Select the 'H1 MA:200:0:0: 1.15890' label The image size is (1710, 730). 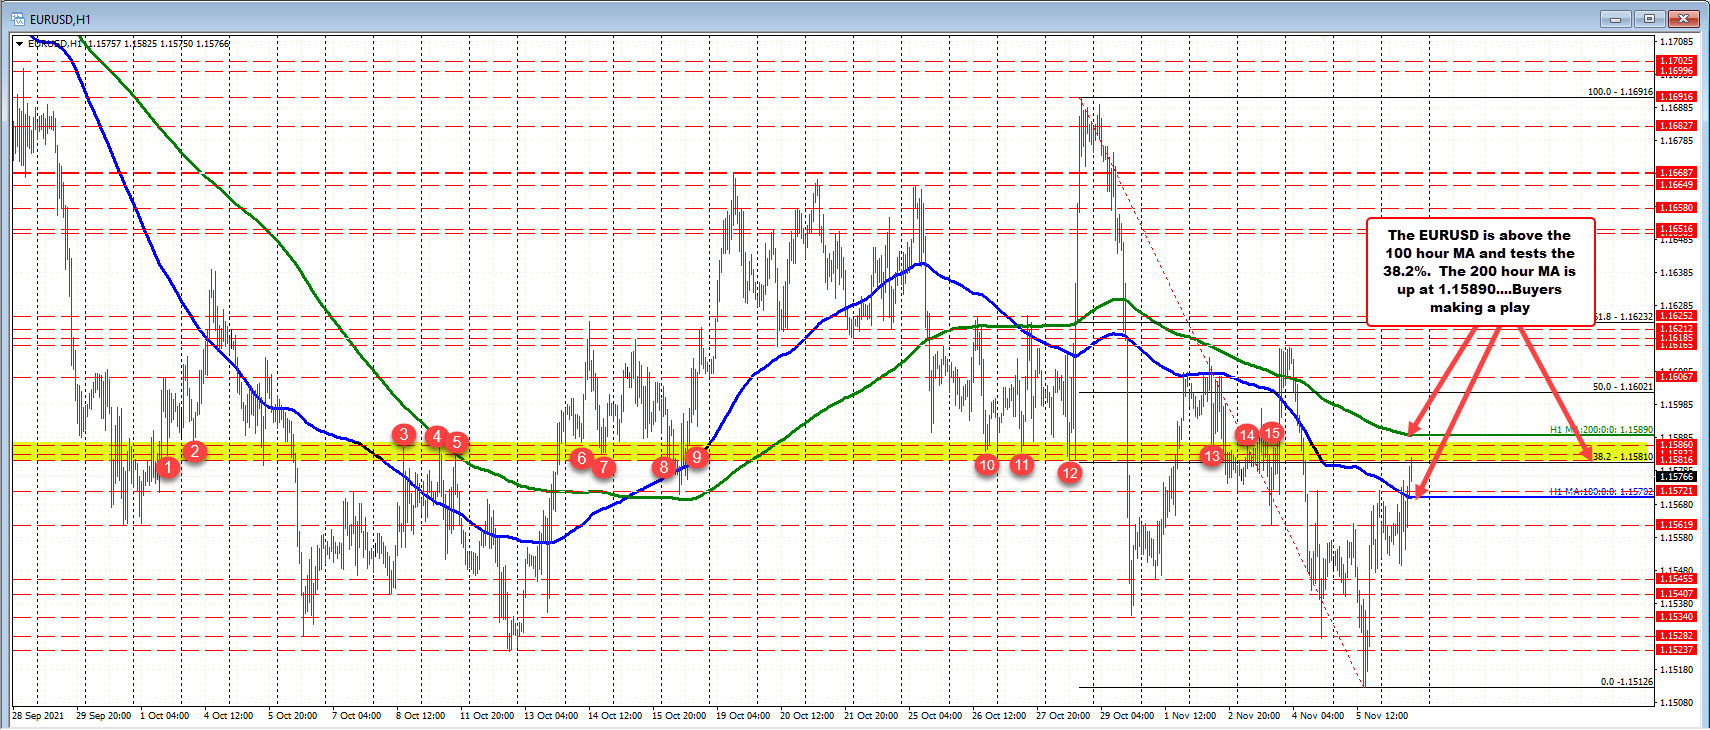tap(1601, 430)
